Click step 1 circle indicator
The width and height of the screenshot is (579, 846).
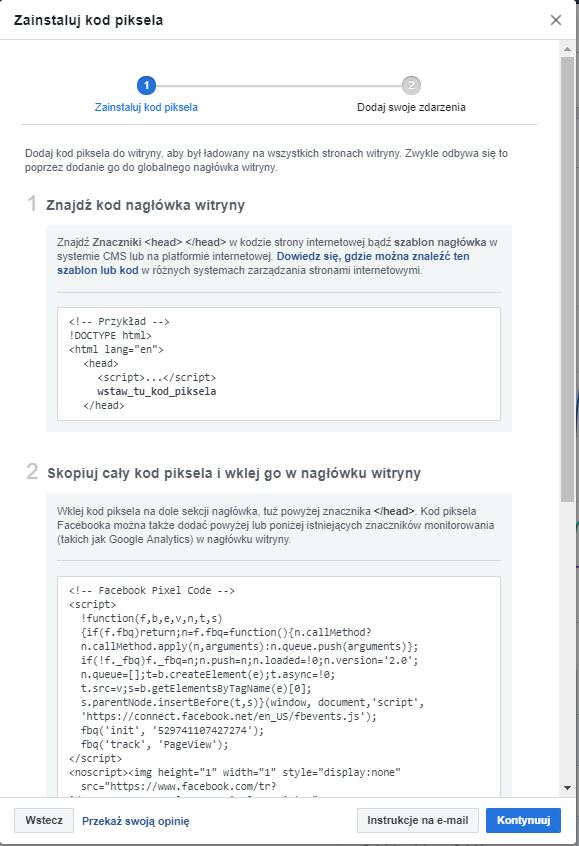coord(146,85)
